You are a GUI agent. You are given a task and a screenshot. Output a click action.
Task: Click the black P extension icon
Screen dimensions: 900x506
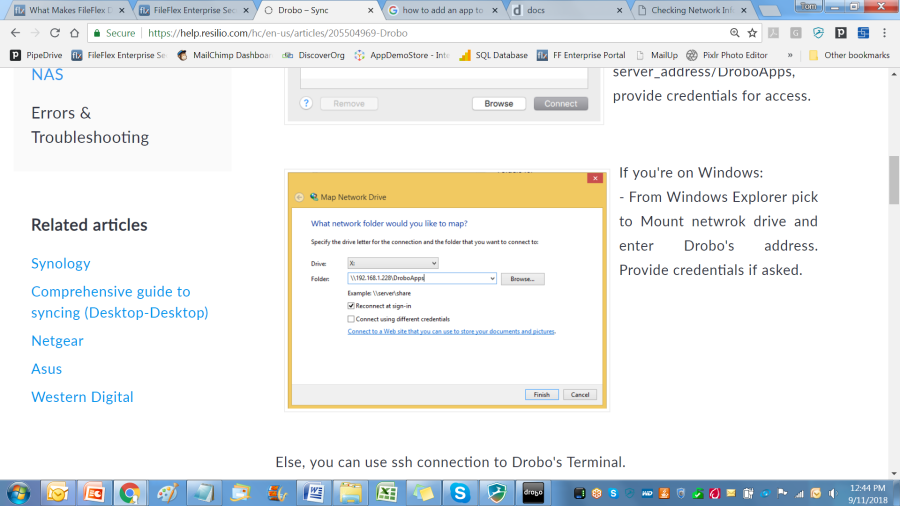tap(840, 33)
